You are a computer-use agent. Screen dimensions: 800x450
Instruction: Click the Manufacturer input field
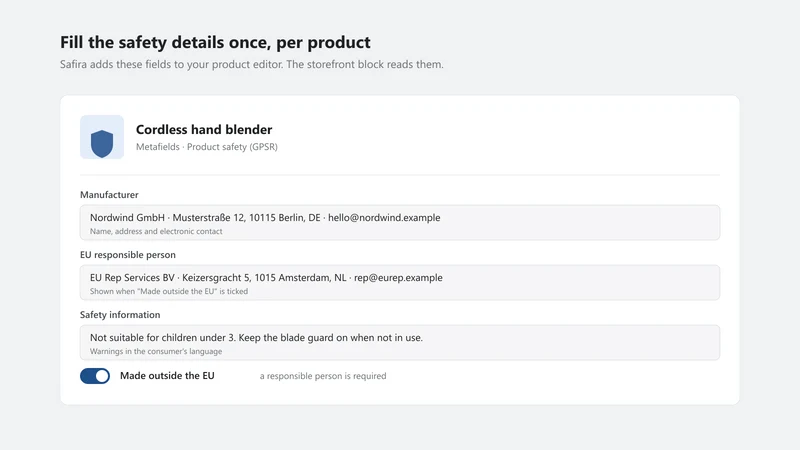point(400,222)
